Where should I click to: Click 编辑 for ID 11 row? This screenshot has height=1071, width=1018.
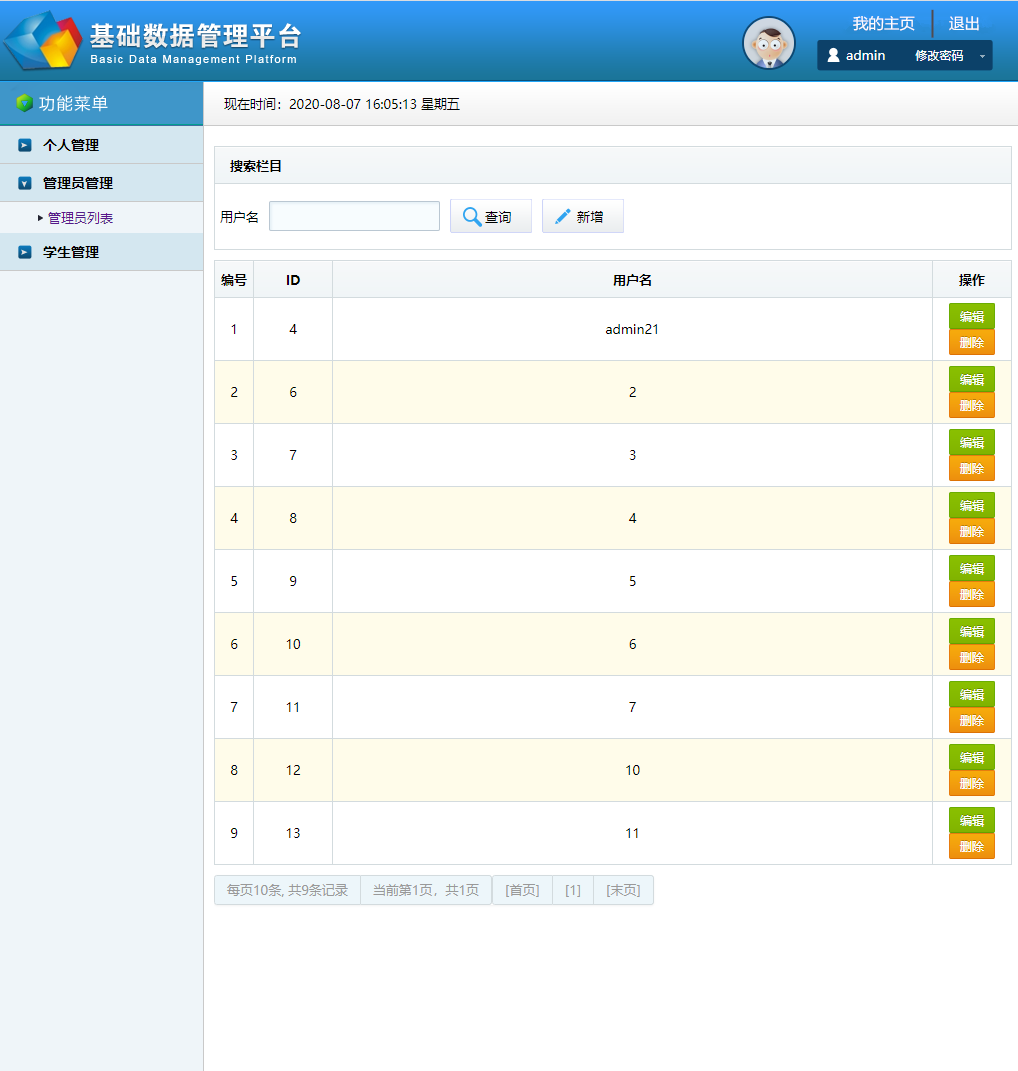(x=972, y=694)
